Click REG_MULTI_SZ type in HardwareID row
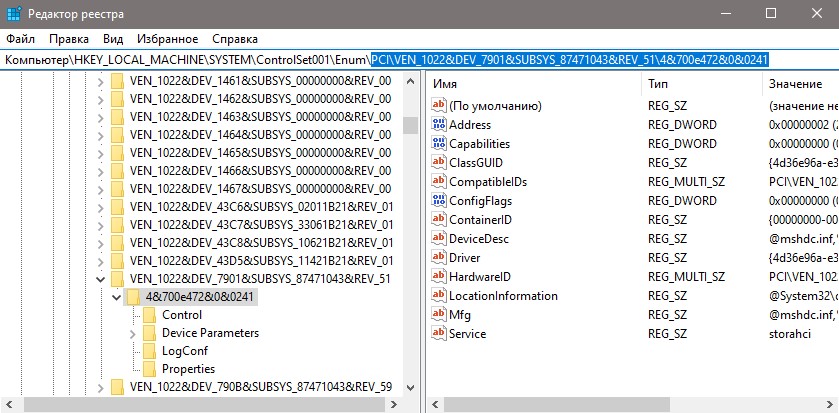 coord(686,277)
